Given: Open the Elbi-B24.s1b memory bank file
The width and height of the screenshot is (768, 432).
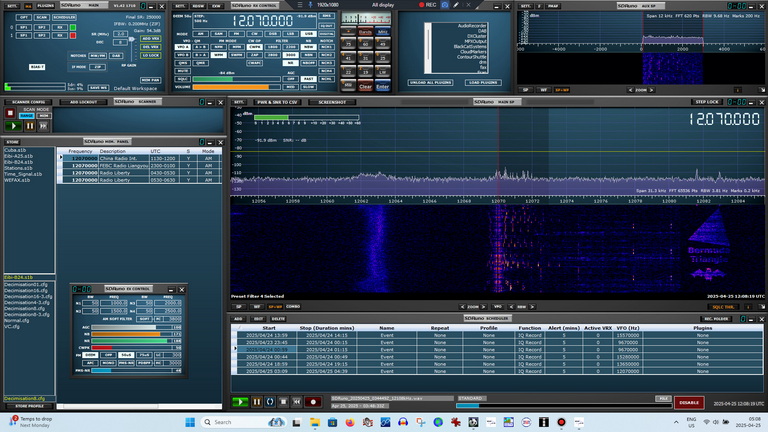Looking at the screenshot, I should 17,162.
